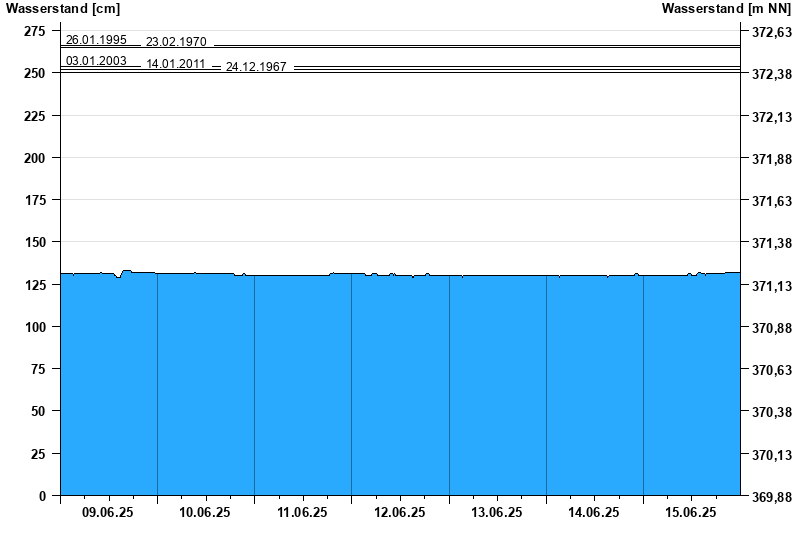Image resolution: width=800 pixels, height=550 pixels.
Task: Click the 14.06.25 date label
Action: point(593,512)
